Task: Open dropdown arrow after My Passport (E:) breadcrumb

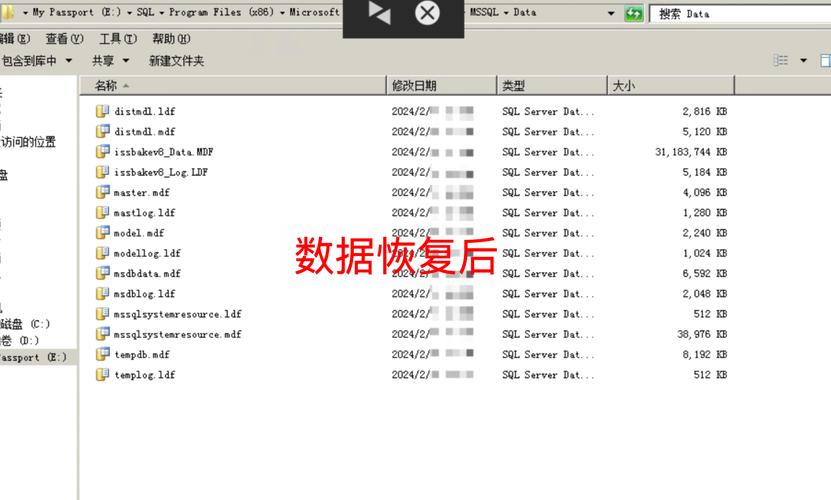Action: [x=129, y=12]
